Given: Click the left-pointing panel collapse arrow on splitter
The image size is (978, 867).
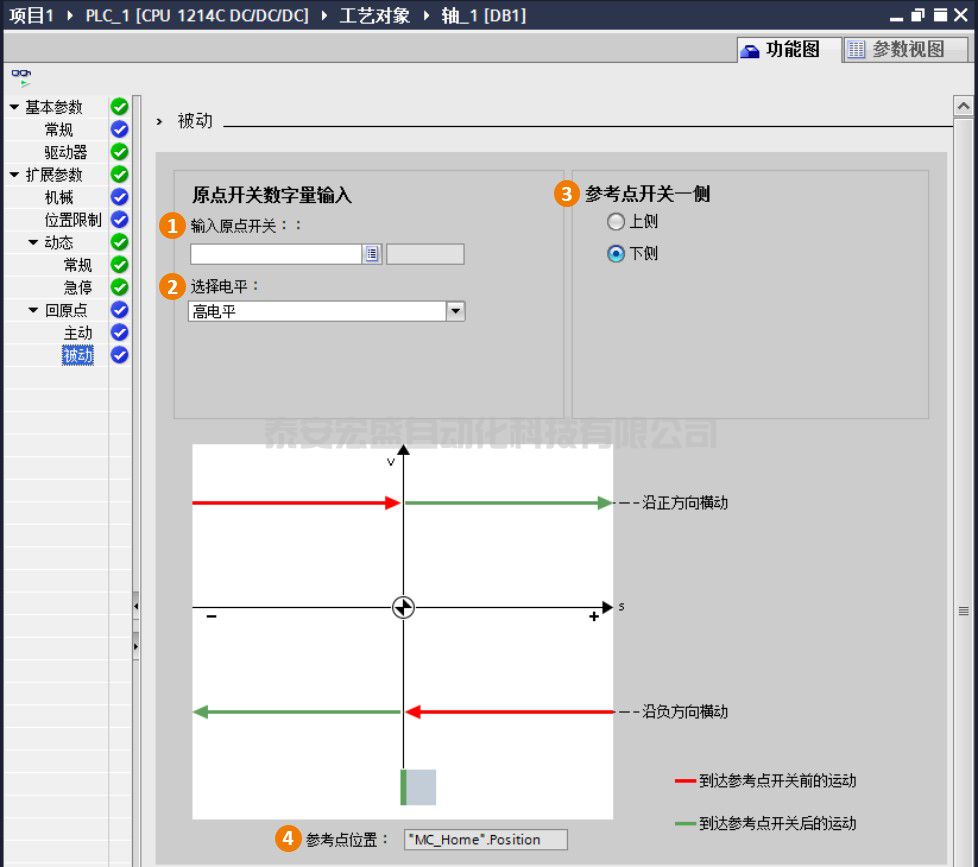Looking at the screenshot, I should (x=136, y=606).
